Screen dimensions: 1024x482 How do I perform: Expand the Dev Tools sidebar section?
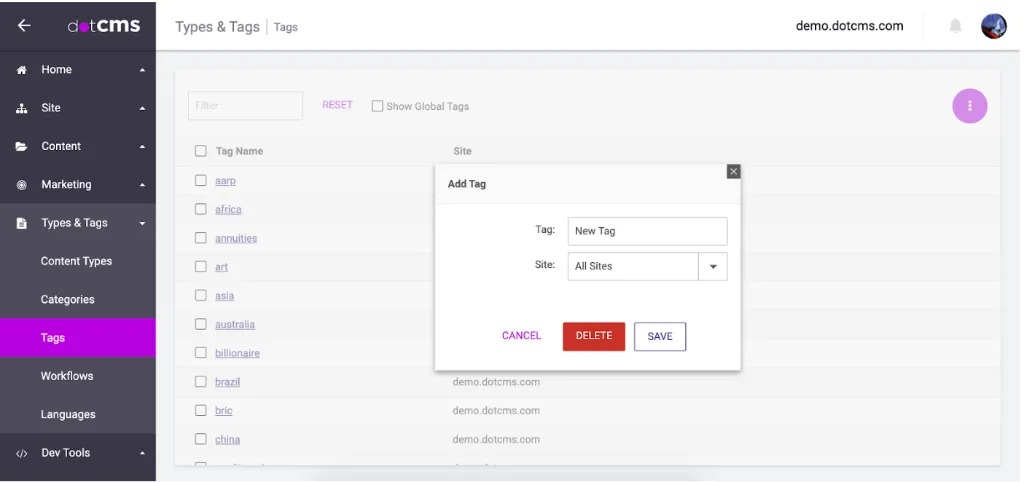142,453
